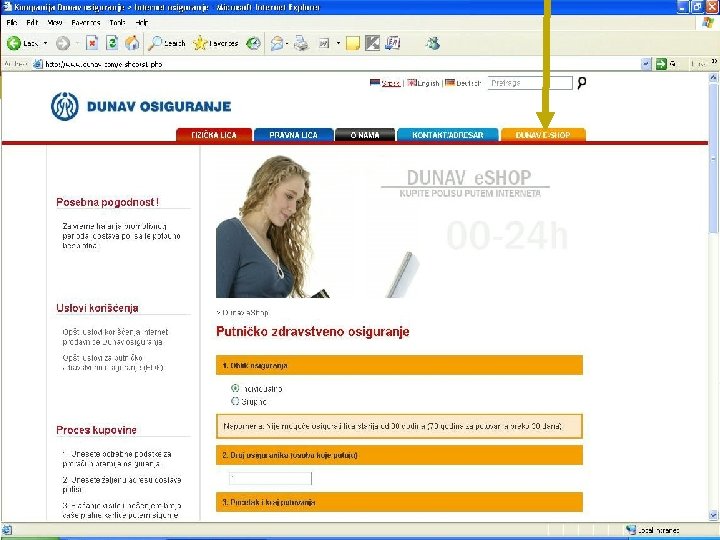Viewport: 720px width, 540px height.
Task: Open the Research document icon
Action: coord(393,43)
